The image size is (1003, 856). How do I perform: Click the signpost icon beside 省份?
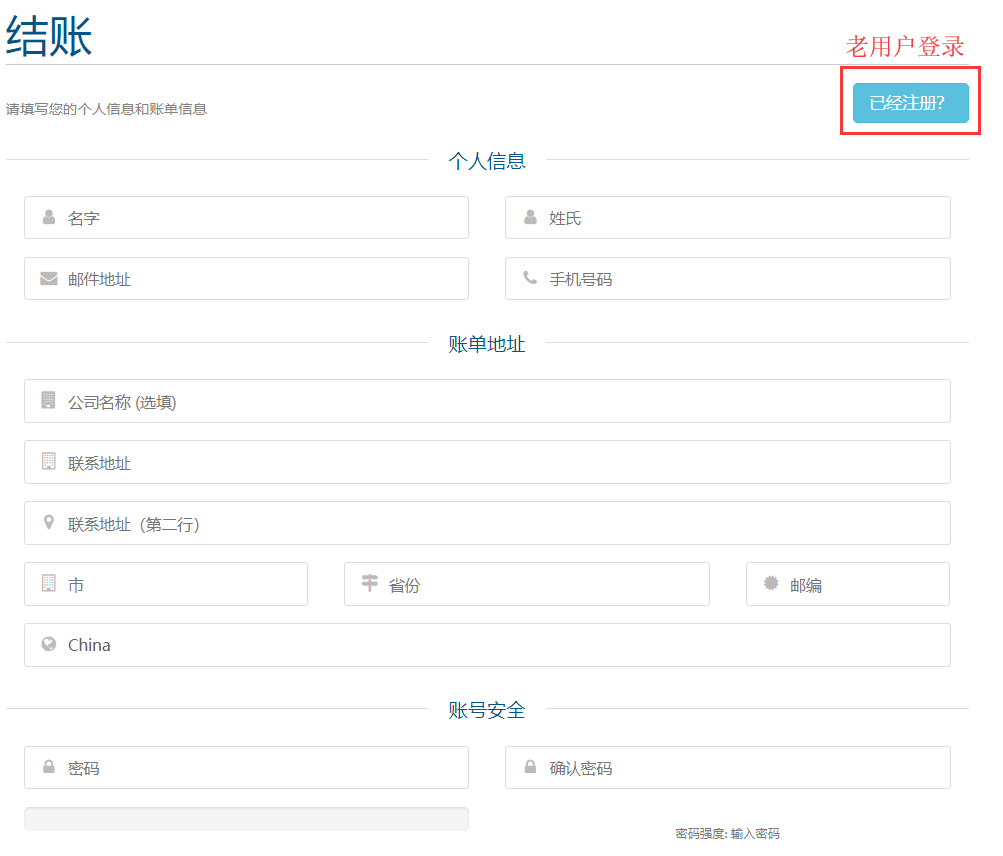[x=370, y=583]
